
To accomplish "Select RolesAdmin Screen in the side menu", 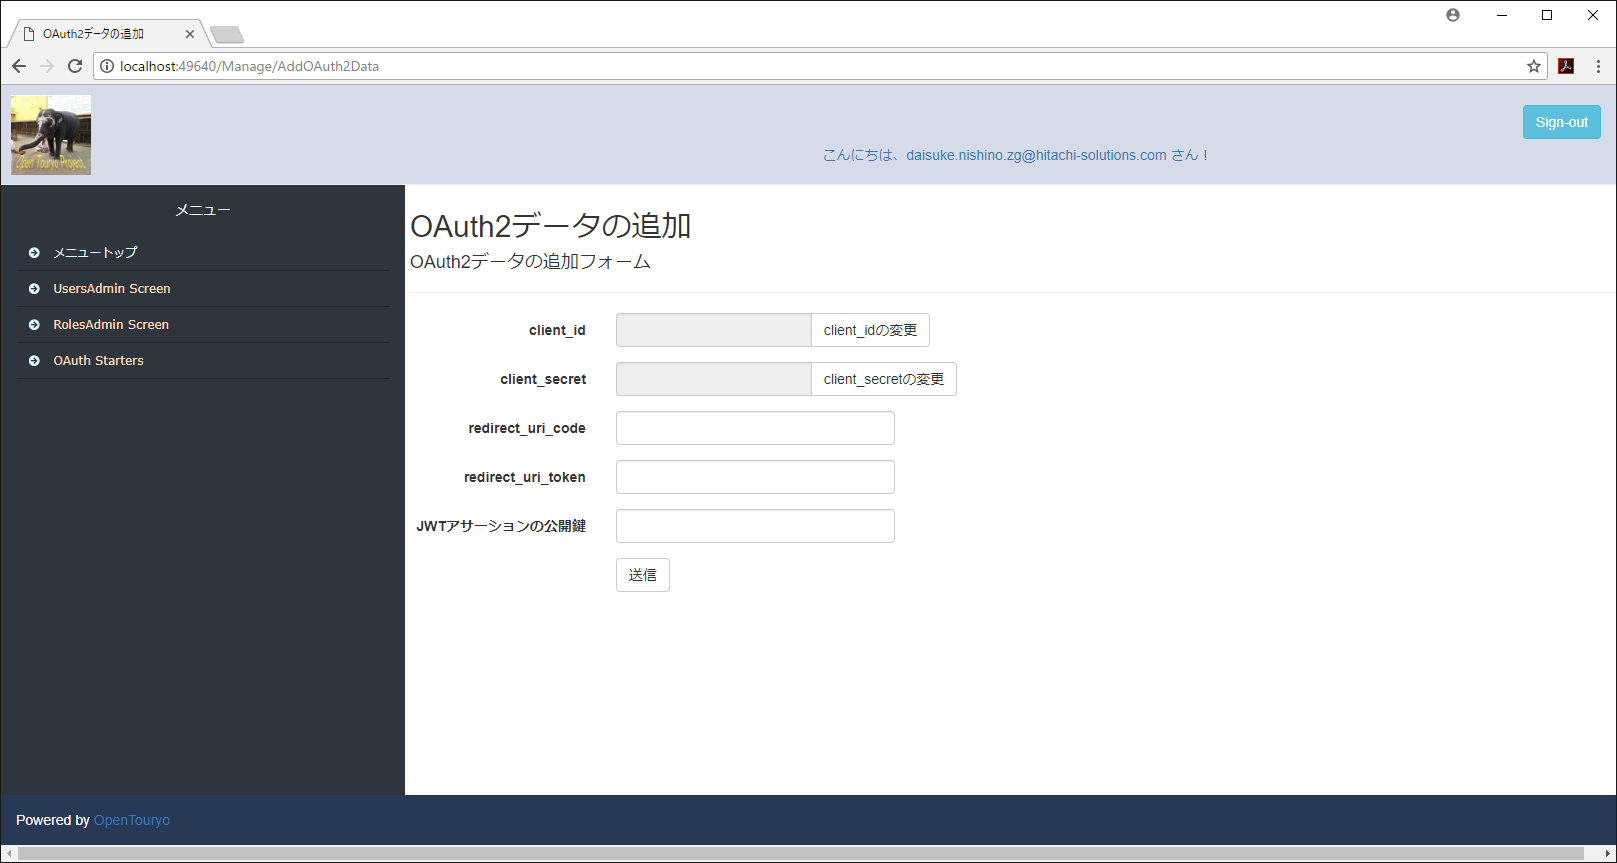I will coord(110,325).
